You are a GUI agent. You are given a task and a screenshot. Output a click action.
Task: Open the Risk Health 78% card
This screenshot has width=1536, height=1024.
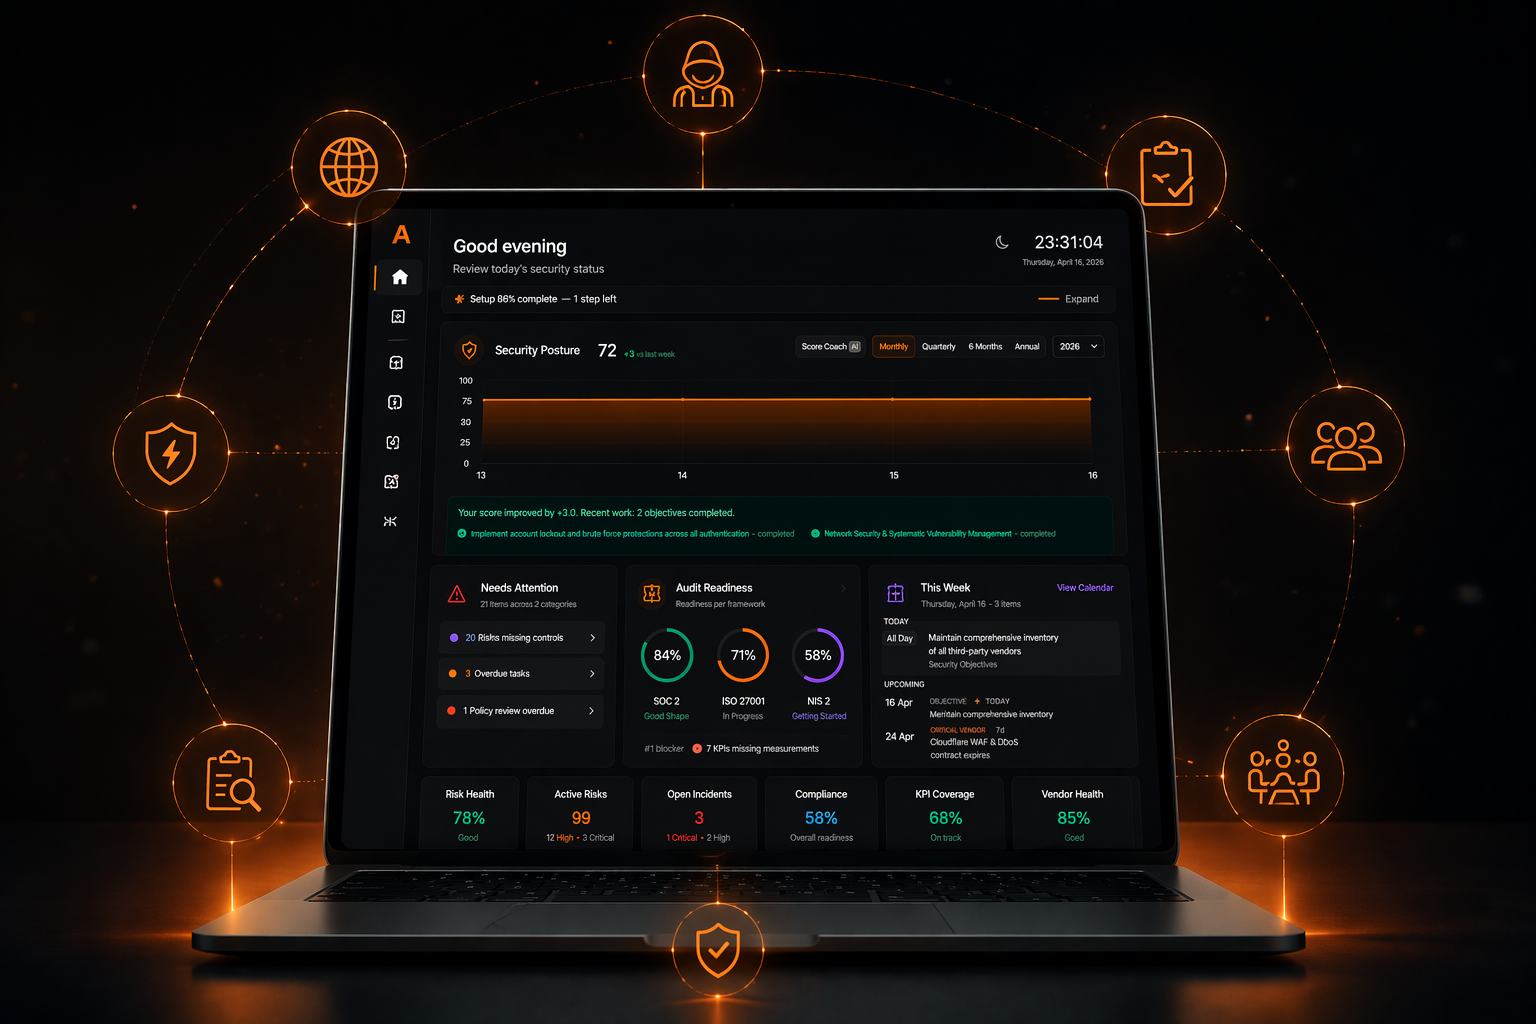tap(469, 813)
